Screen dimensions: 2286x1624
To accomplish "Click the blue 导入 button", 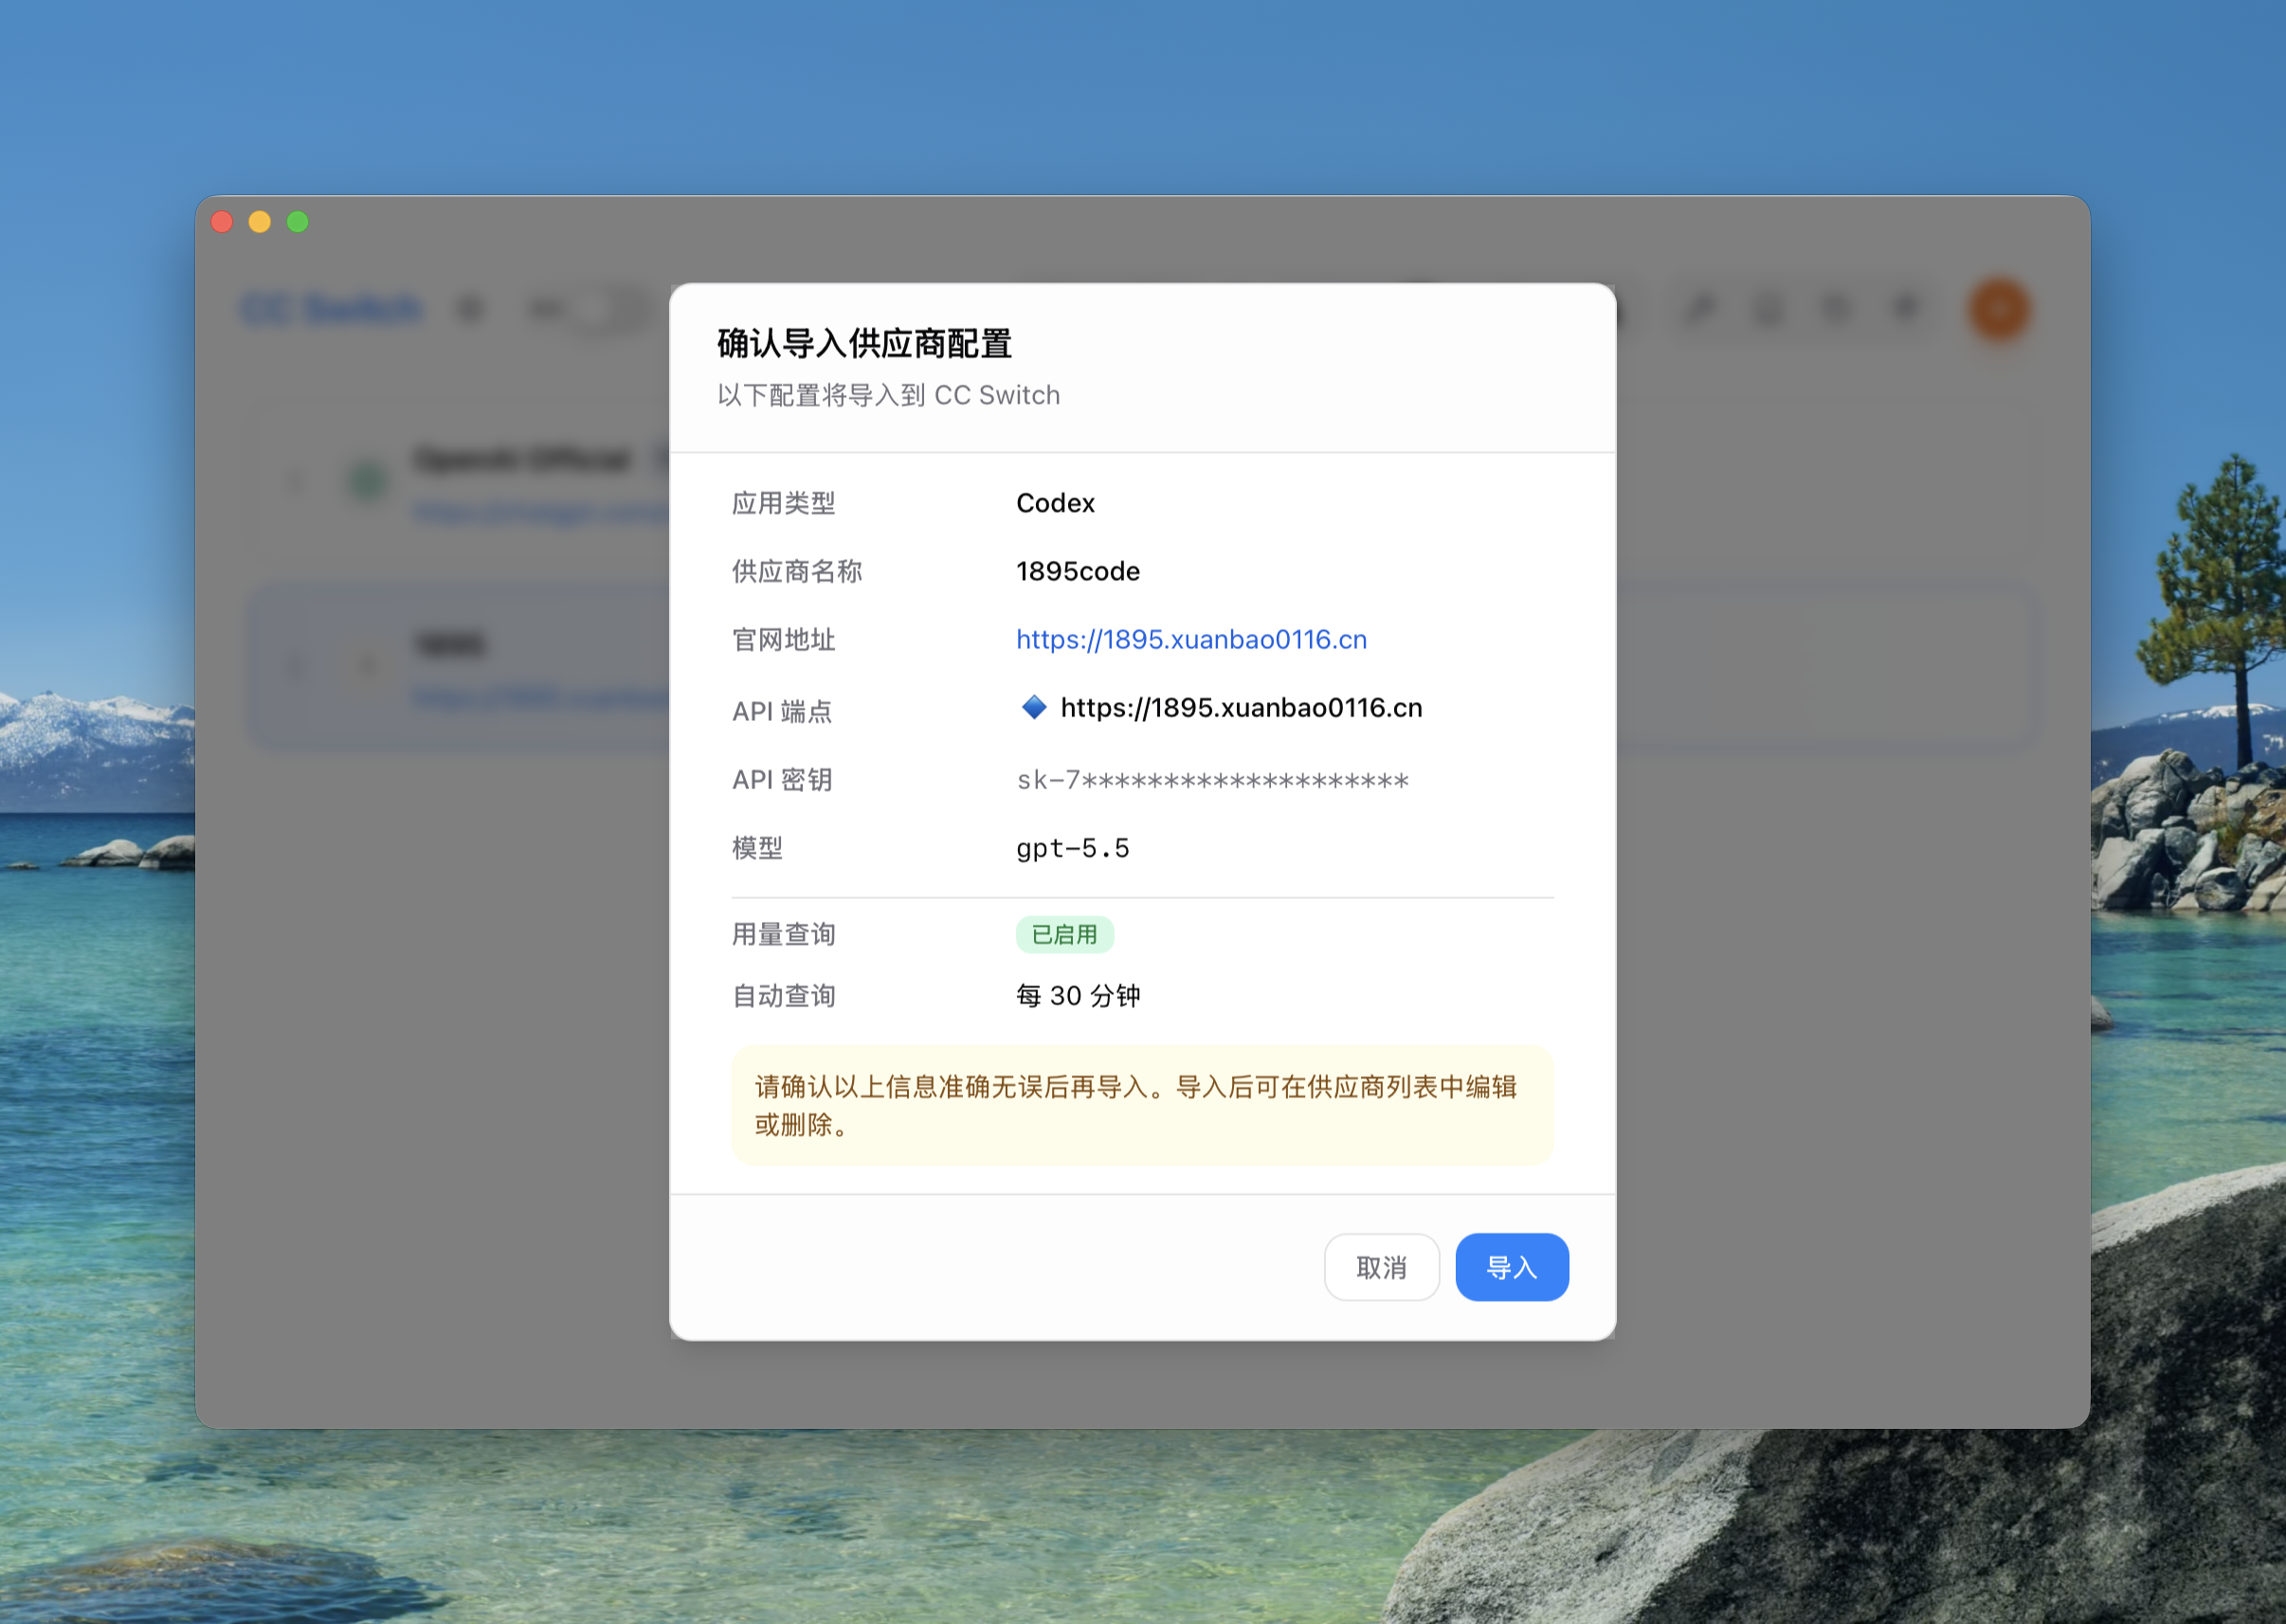I will click(1511, 1267).
